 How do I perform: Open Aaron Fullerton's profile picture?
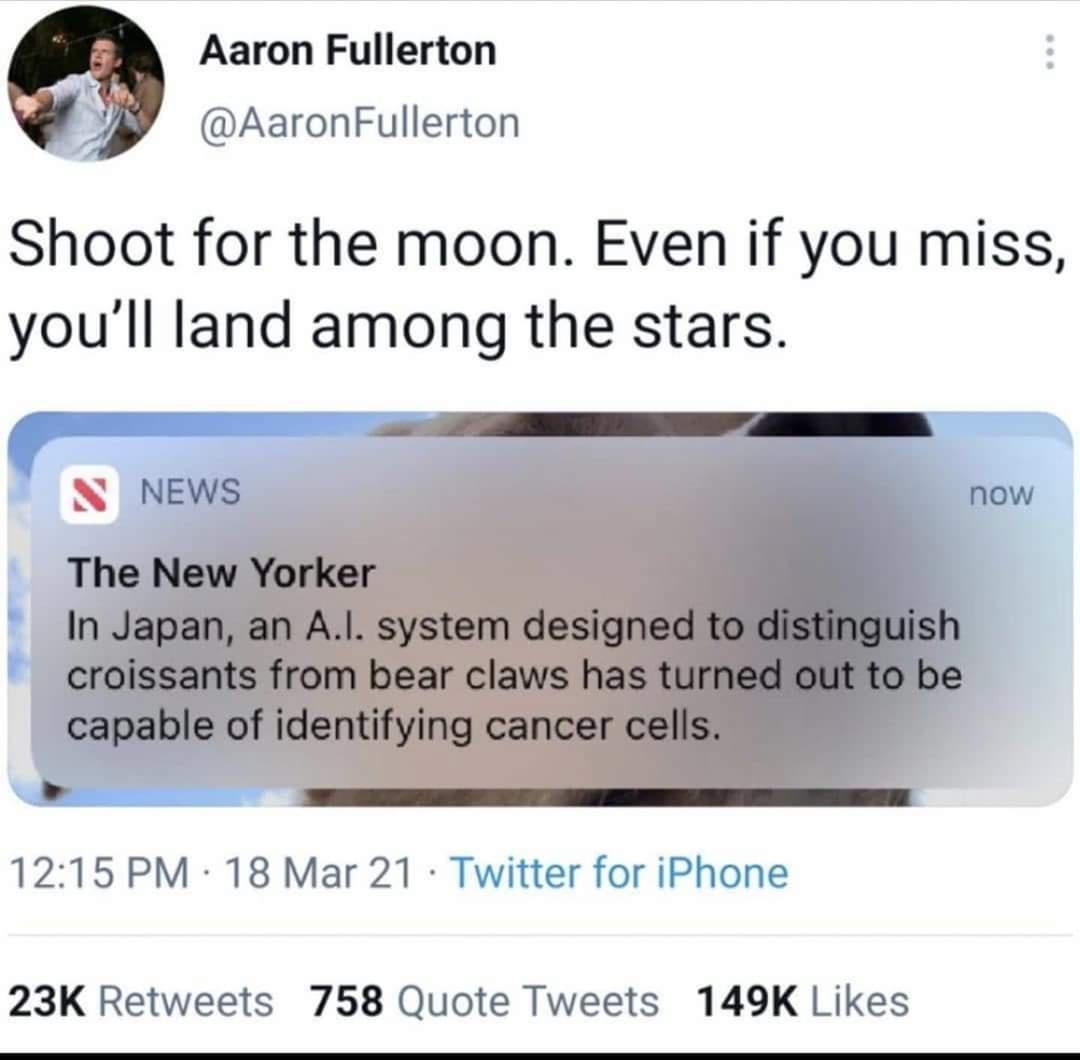pyautogui.click(x=85, y=82)
